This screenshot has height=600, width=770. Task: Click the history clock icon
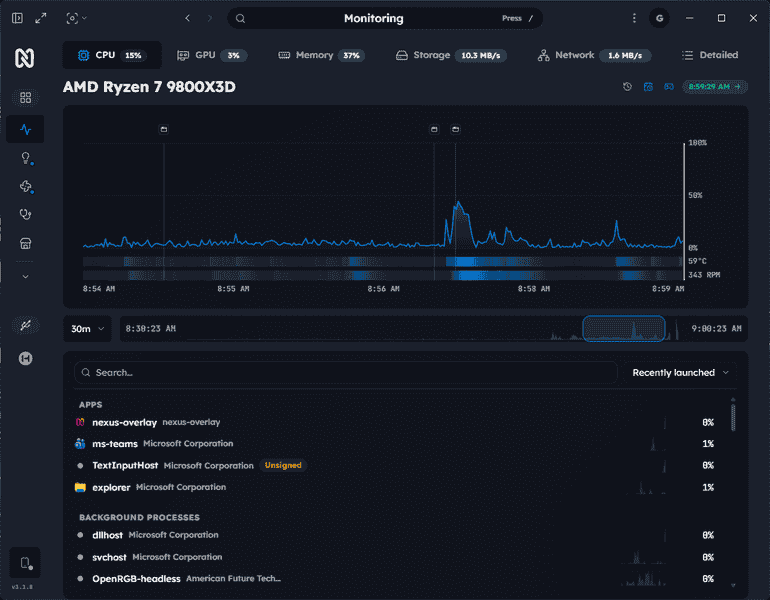(x=627, y=86)
